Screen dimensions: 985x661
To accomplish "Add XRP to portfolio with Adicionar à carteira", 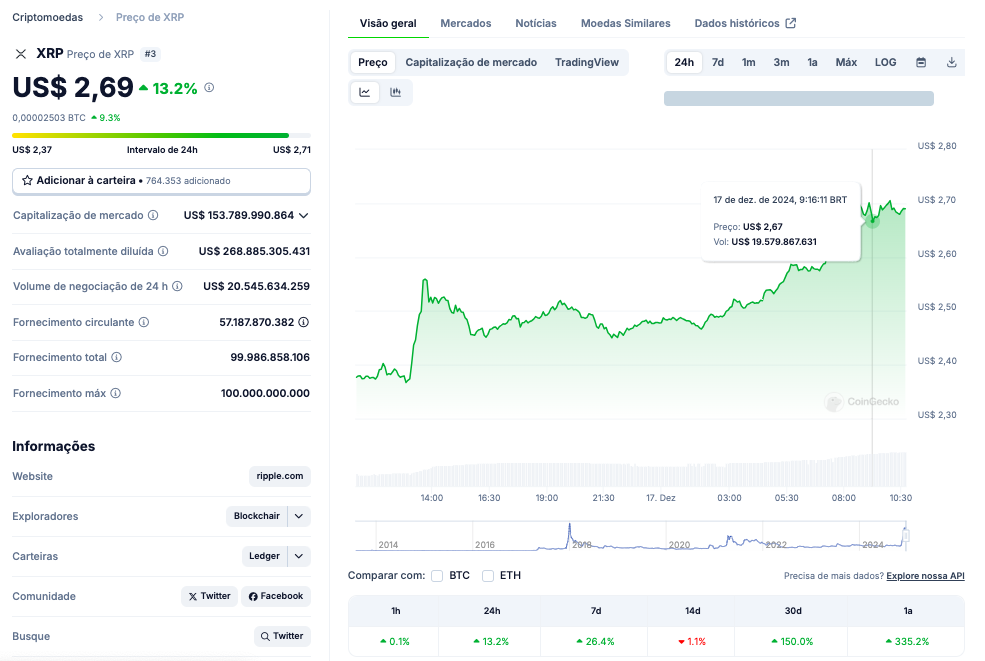I will 161,181.
